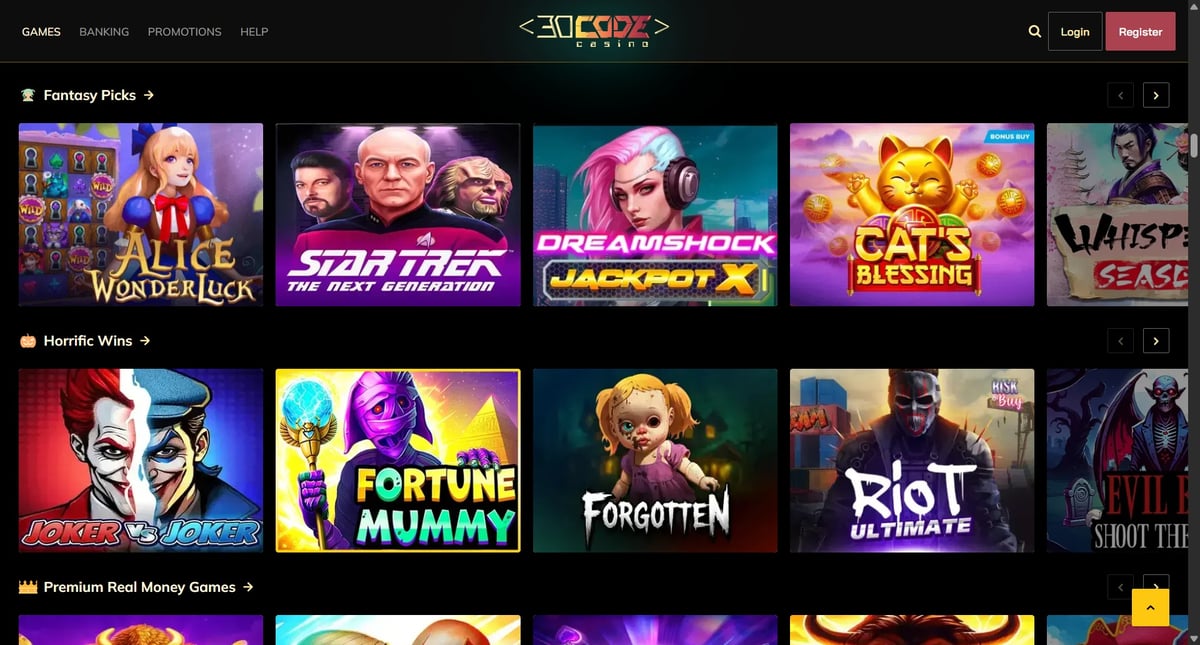This screenshot has height=645, width=1200.
Task: Open the Fantasy Picks section link
Action: [x=99, y=95]
